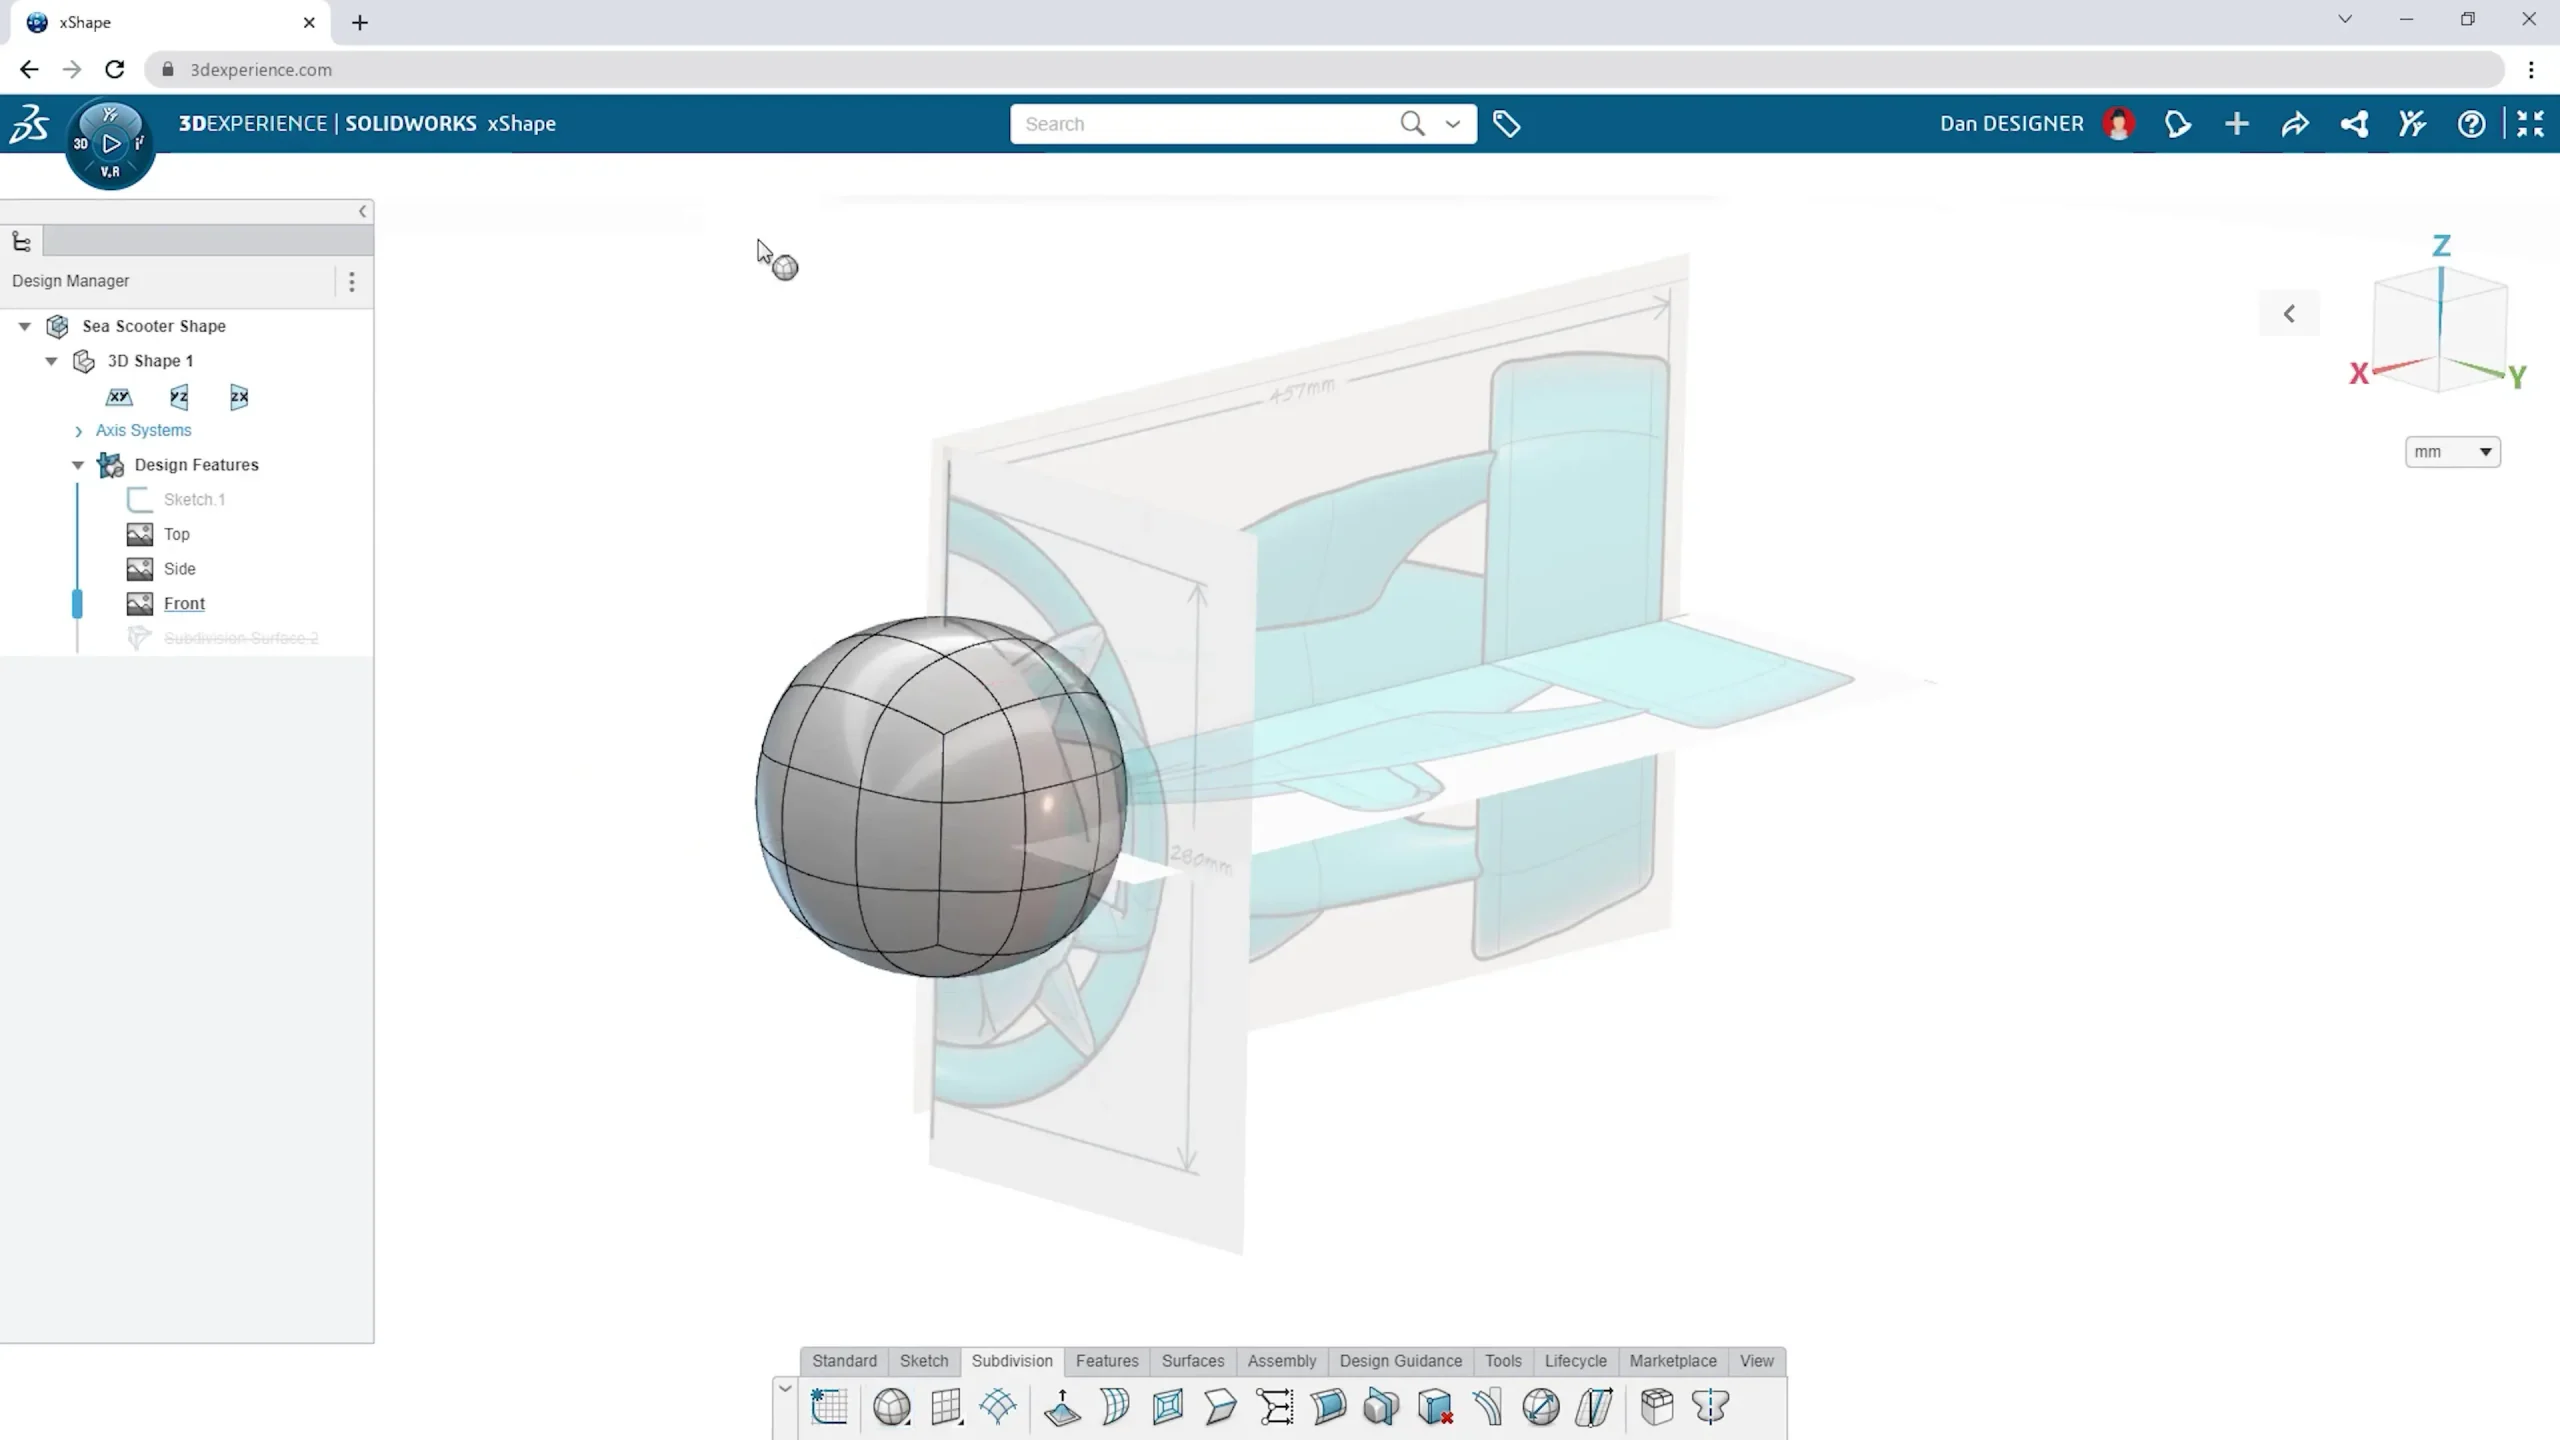Toggle the ZX plane icon
The height and width of the screenshot is (1440, 2560).
click(239, 397)
